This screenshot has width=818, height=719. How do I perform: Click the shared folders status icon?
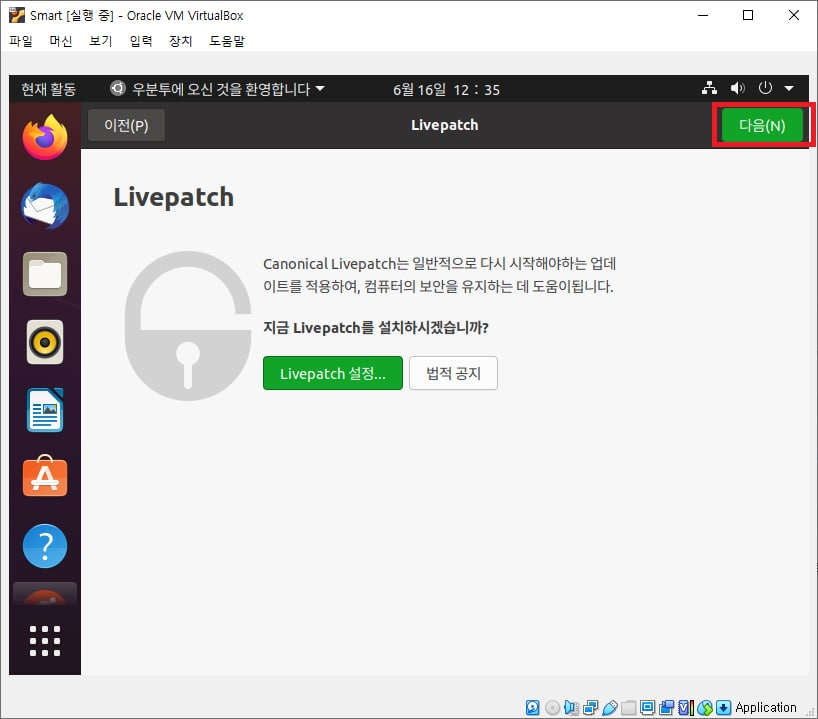pos(629,708)
